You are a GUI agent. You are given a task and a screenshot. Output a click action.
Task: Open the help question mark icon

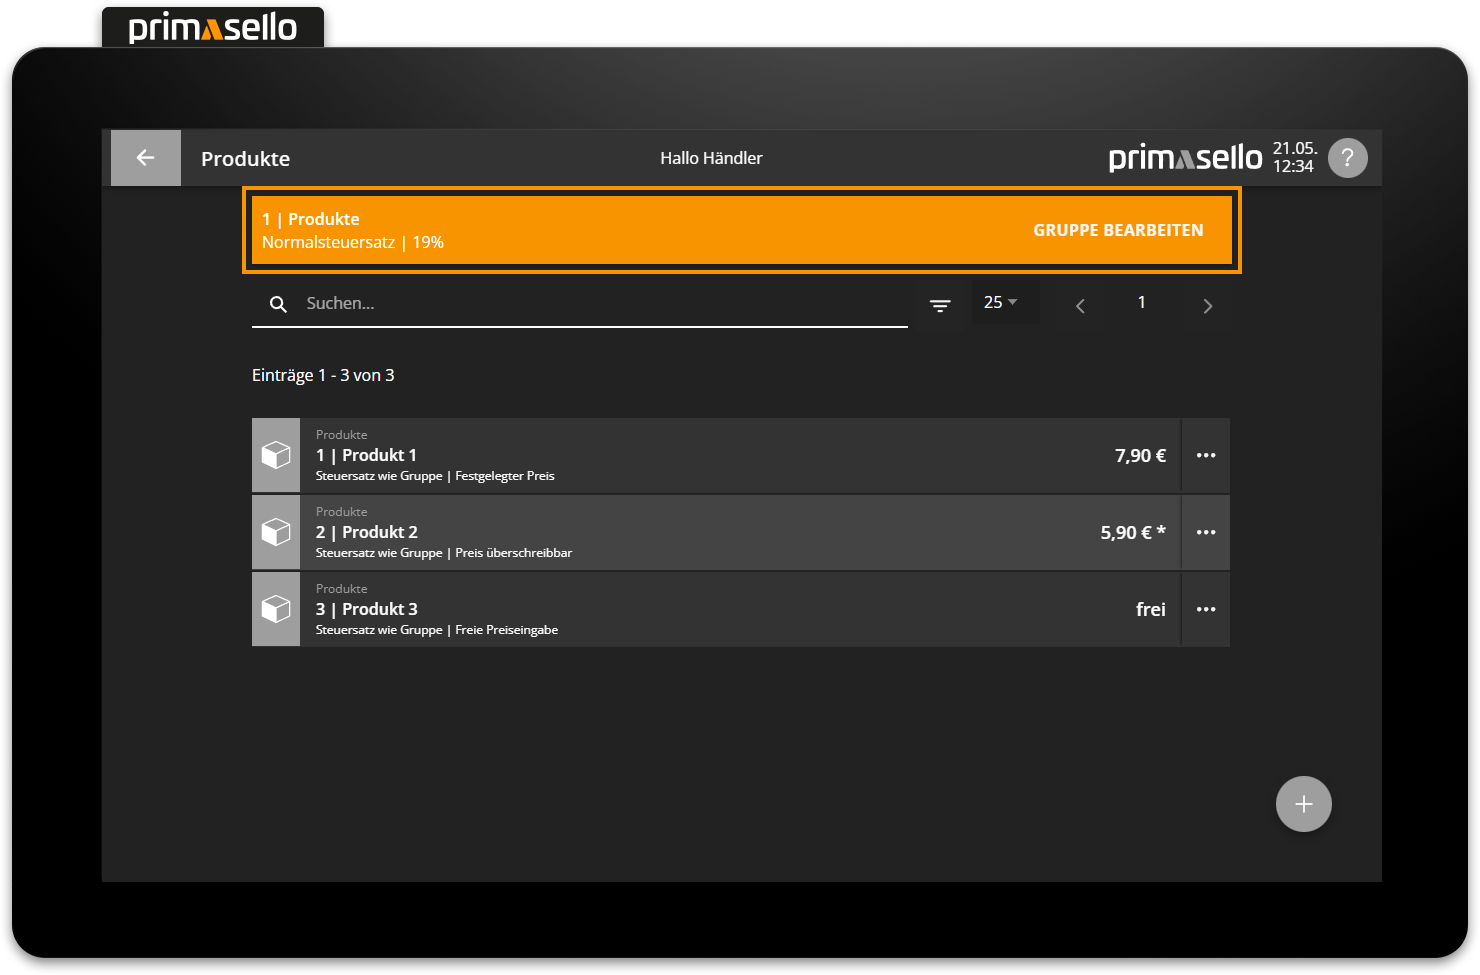(1347, 158)
